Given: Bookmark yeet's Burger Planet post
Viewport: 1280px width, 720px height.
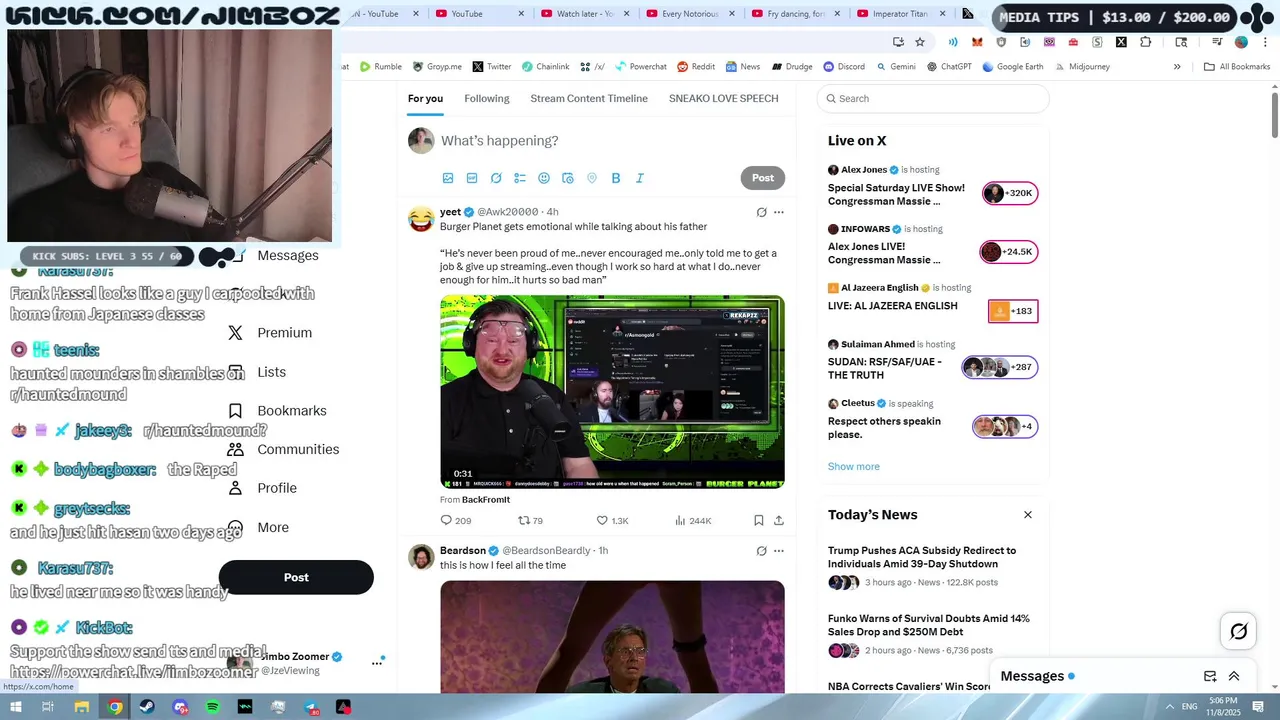Looking at the screenshot, I should 759,520.
